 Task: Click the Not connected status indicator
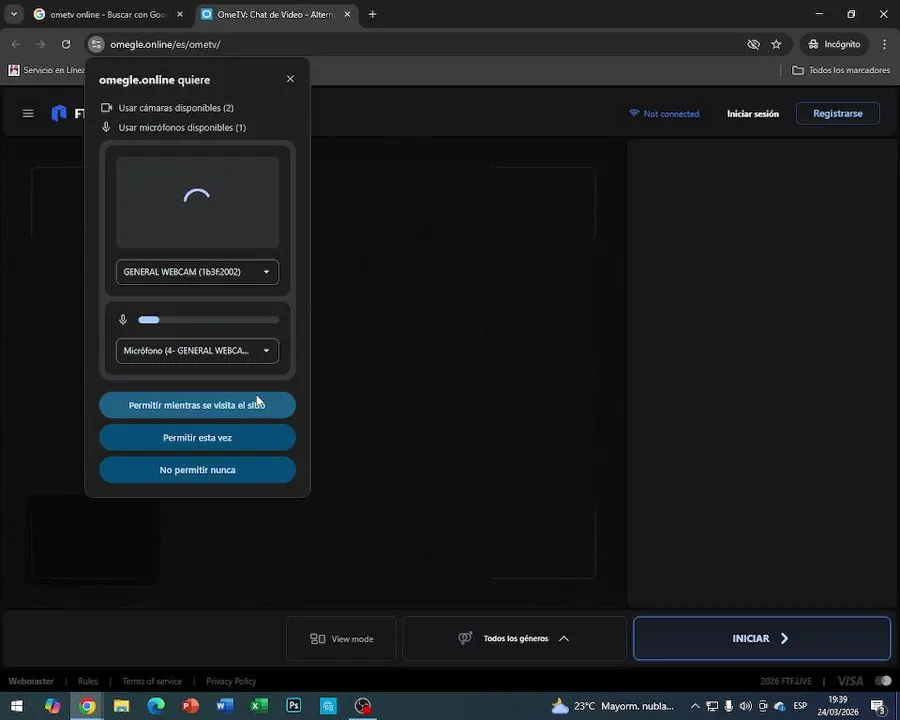coord(664,114)
